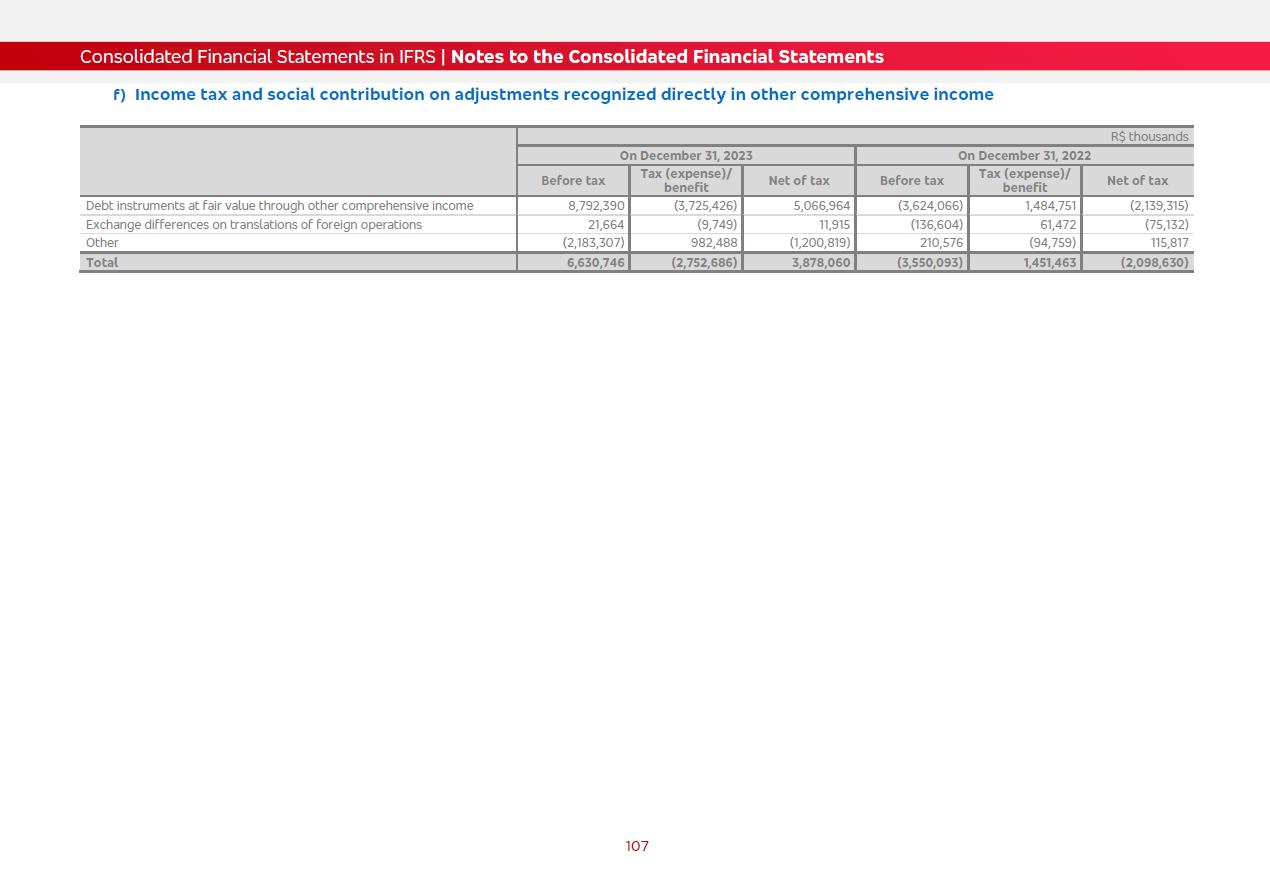Image resolution: width=1270 pixels, height=893 pixels.
Task: Select the 'Debt instruments at fair value' row label
Action: click(279, 206)
